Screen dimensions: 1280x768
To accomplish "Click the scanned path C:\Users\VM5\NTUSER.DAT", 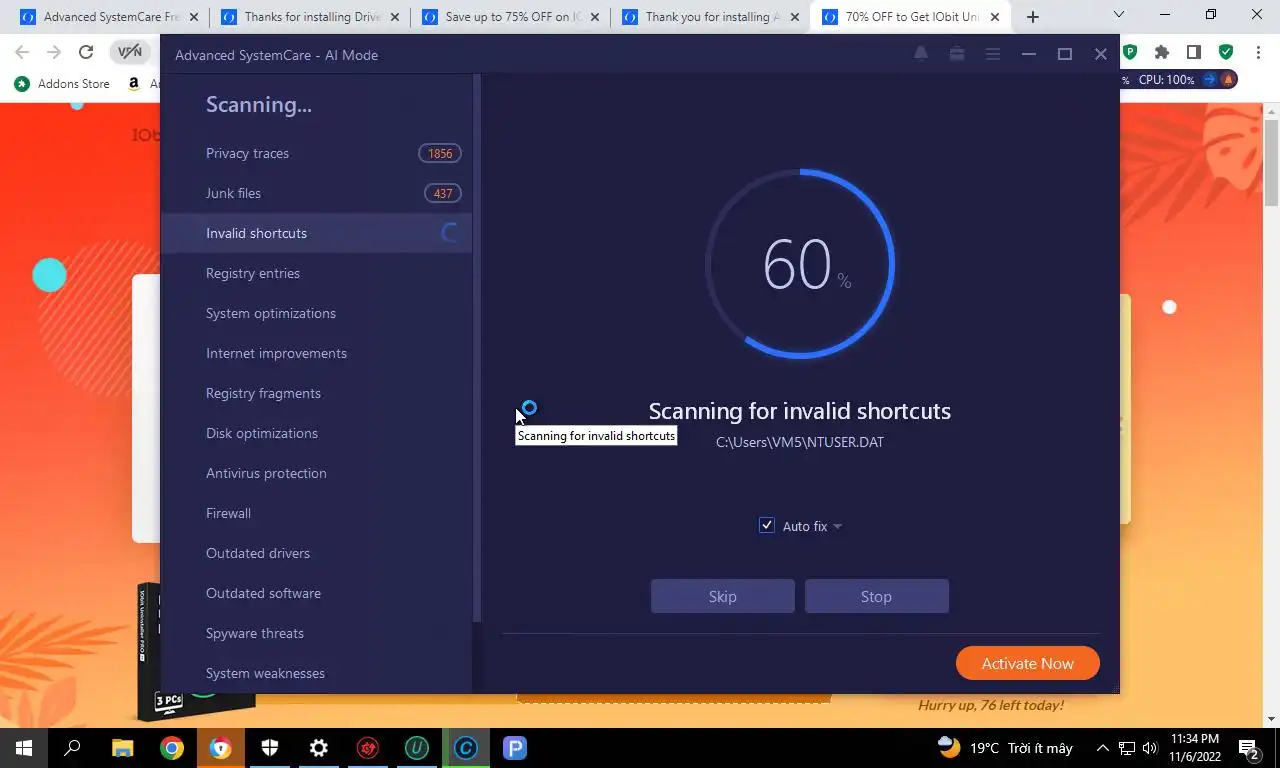I will [800, 442].
